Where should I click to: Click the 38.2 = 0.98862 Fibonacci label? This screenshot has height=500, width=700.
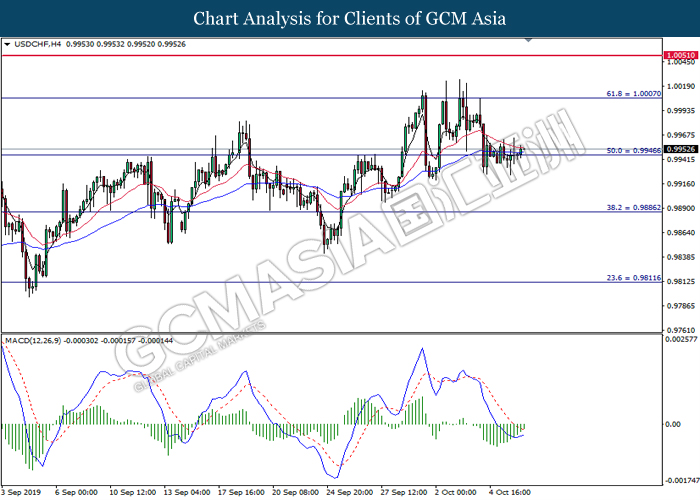coord(633,206)
